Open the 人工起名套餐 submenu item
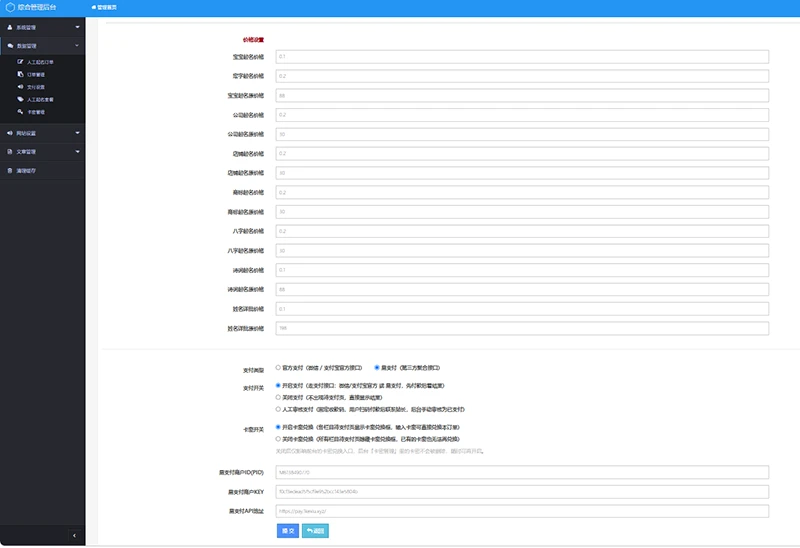 42,99
